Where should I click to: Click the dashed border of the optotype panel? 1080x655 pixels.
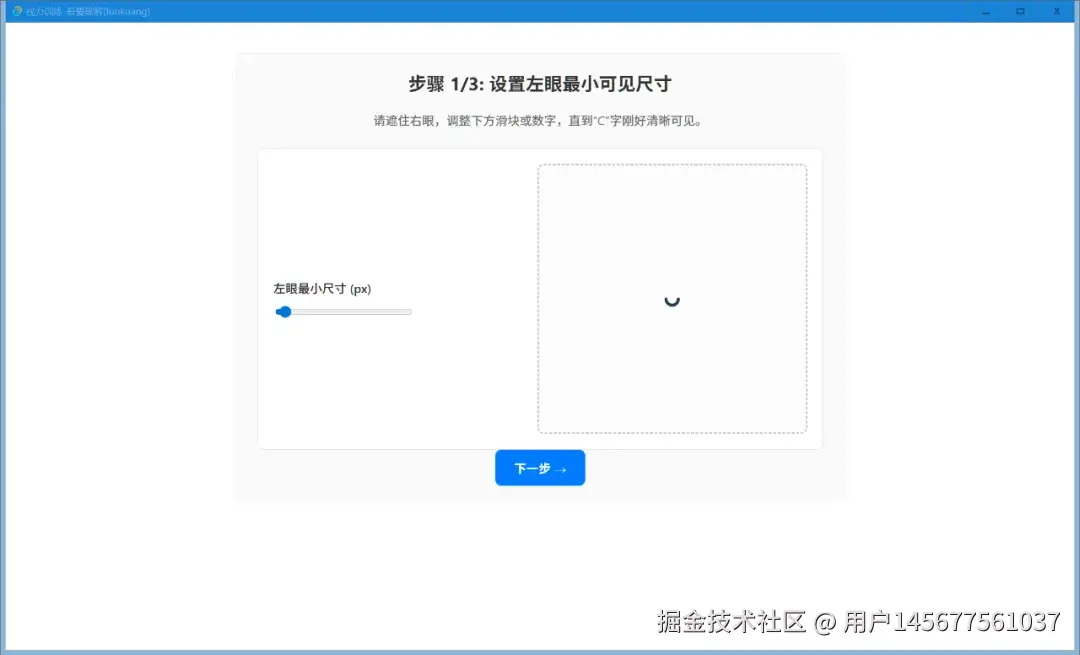pyautogui.click(x=672, y=167)
